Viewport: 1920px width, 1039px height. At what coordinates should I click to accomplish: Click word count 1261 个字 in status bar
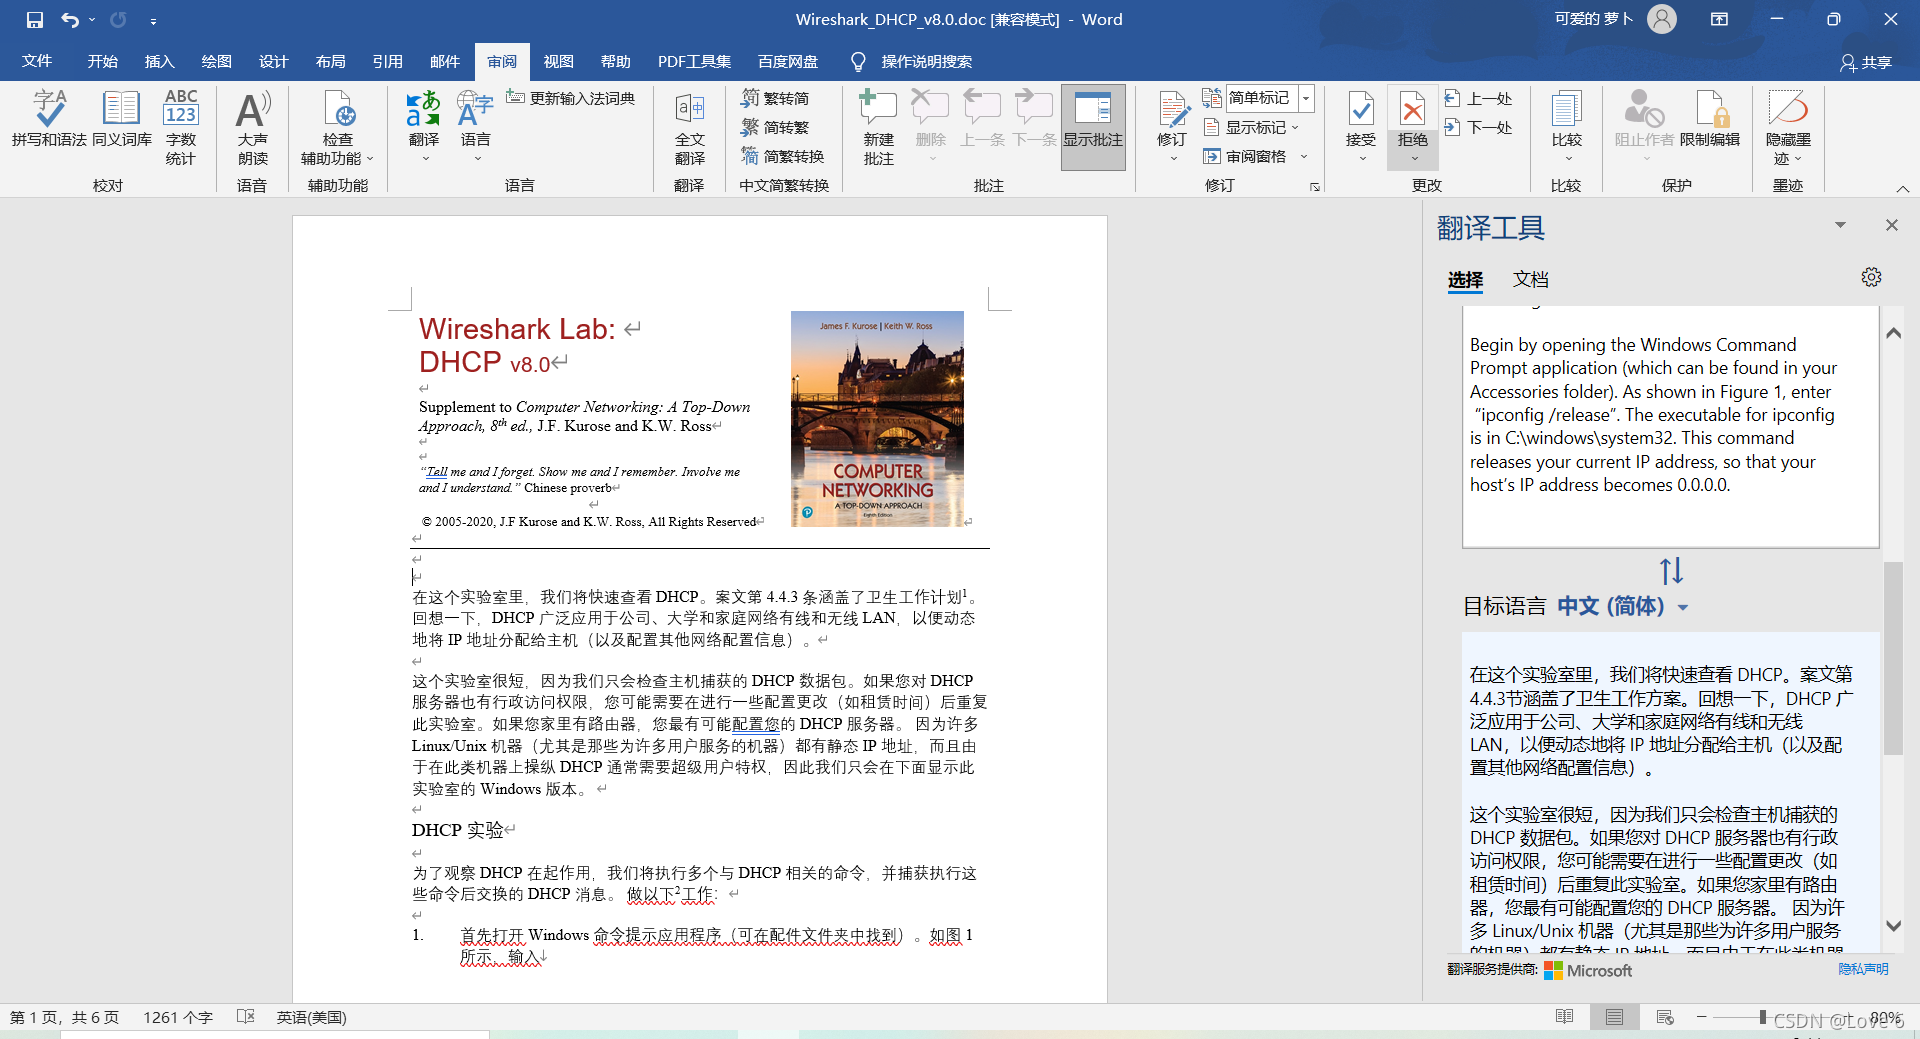click(x=177, y=1017)
